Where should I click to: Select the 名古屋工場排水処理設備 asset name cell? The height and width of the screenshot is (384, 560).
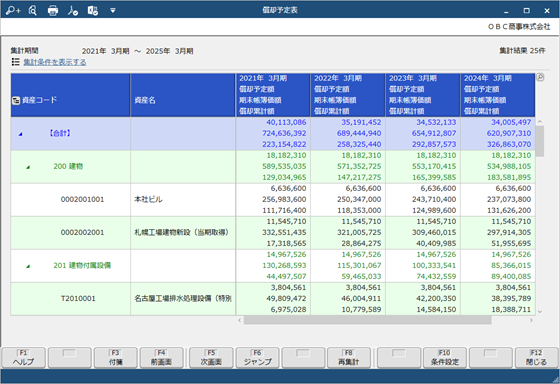click(183, 299)
